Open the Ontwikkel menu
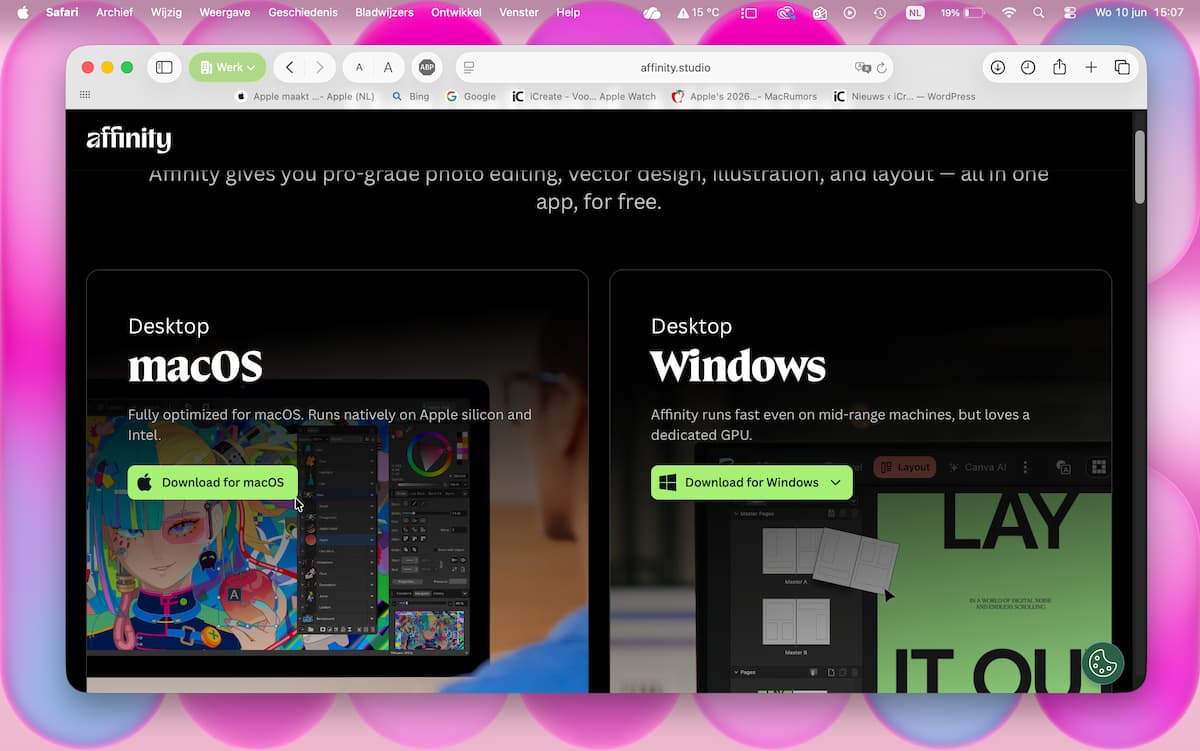This screenshot has height=751, width=1200. click(456, 12)
